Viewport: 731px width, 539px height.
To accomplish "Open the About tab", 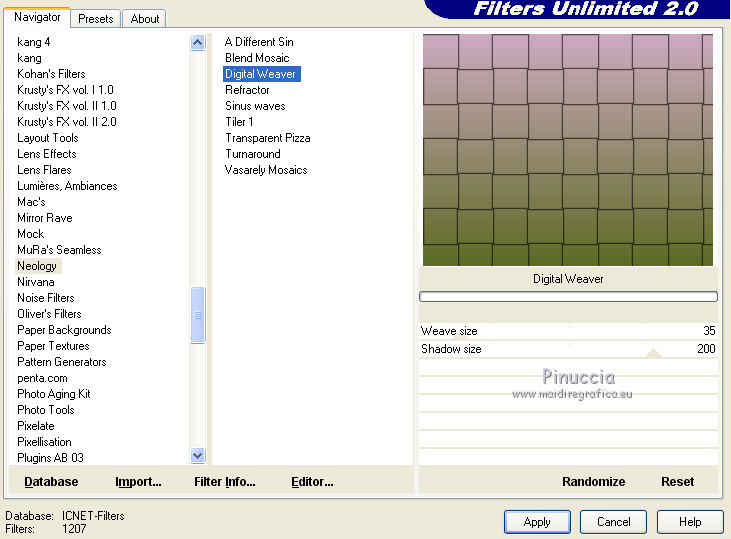I will click(x=145, y=19).
